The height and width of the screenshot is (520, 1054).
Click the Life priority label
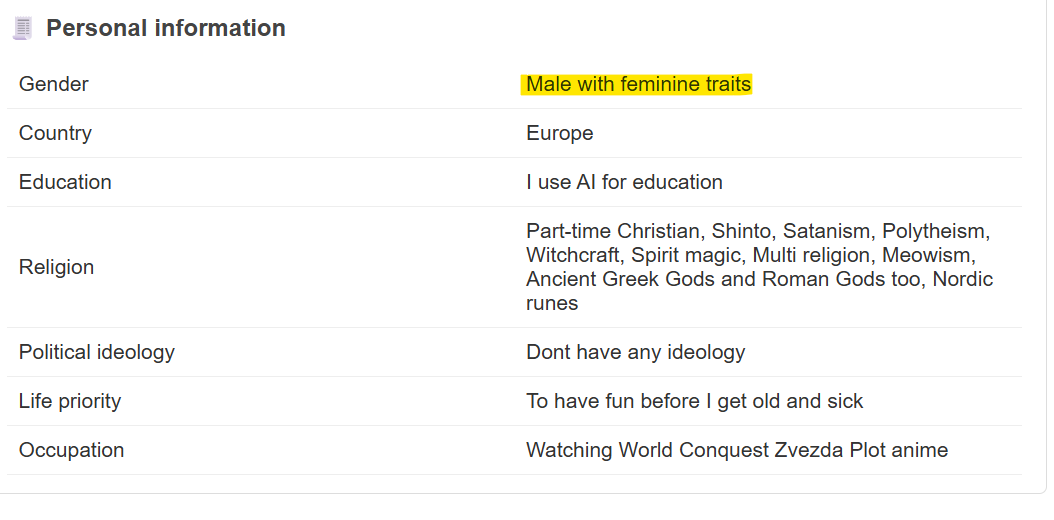[x=70, y=401]
